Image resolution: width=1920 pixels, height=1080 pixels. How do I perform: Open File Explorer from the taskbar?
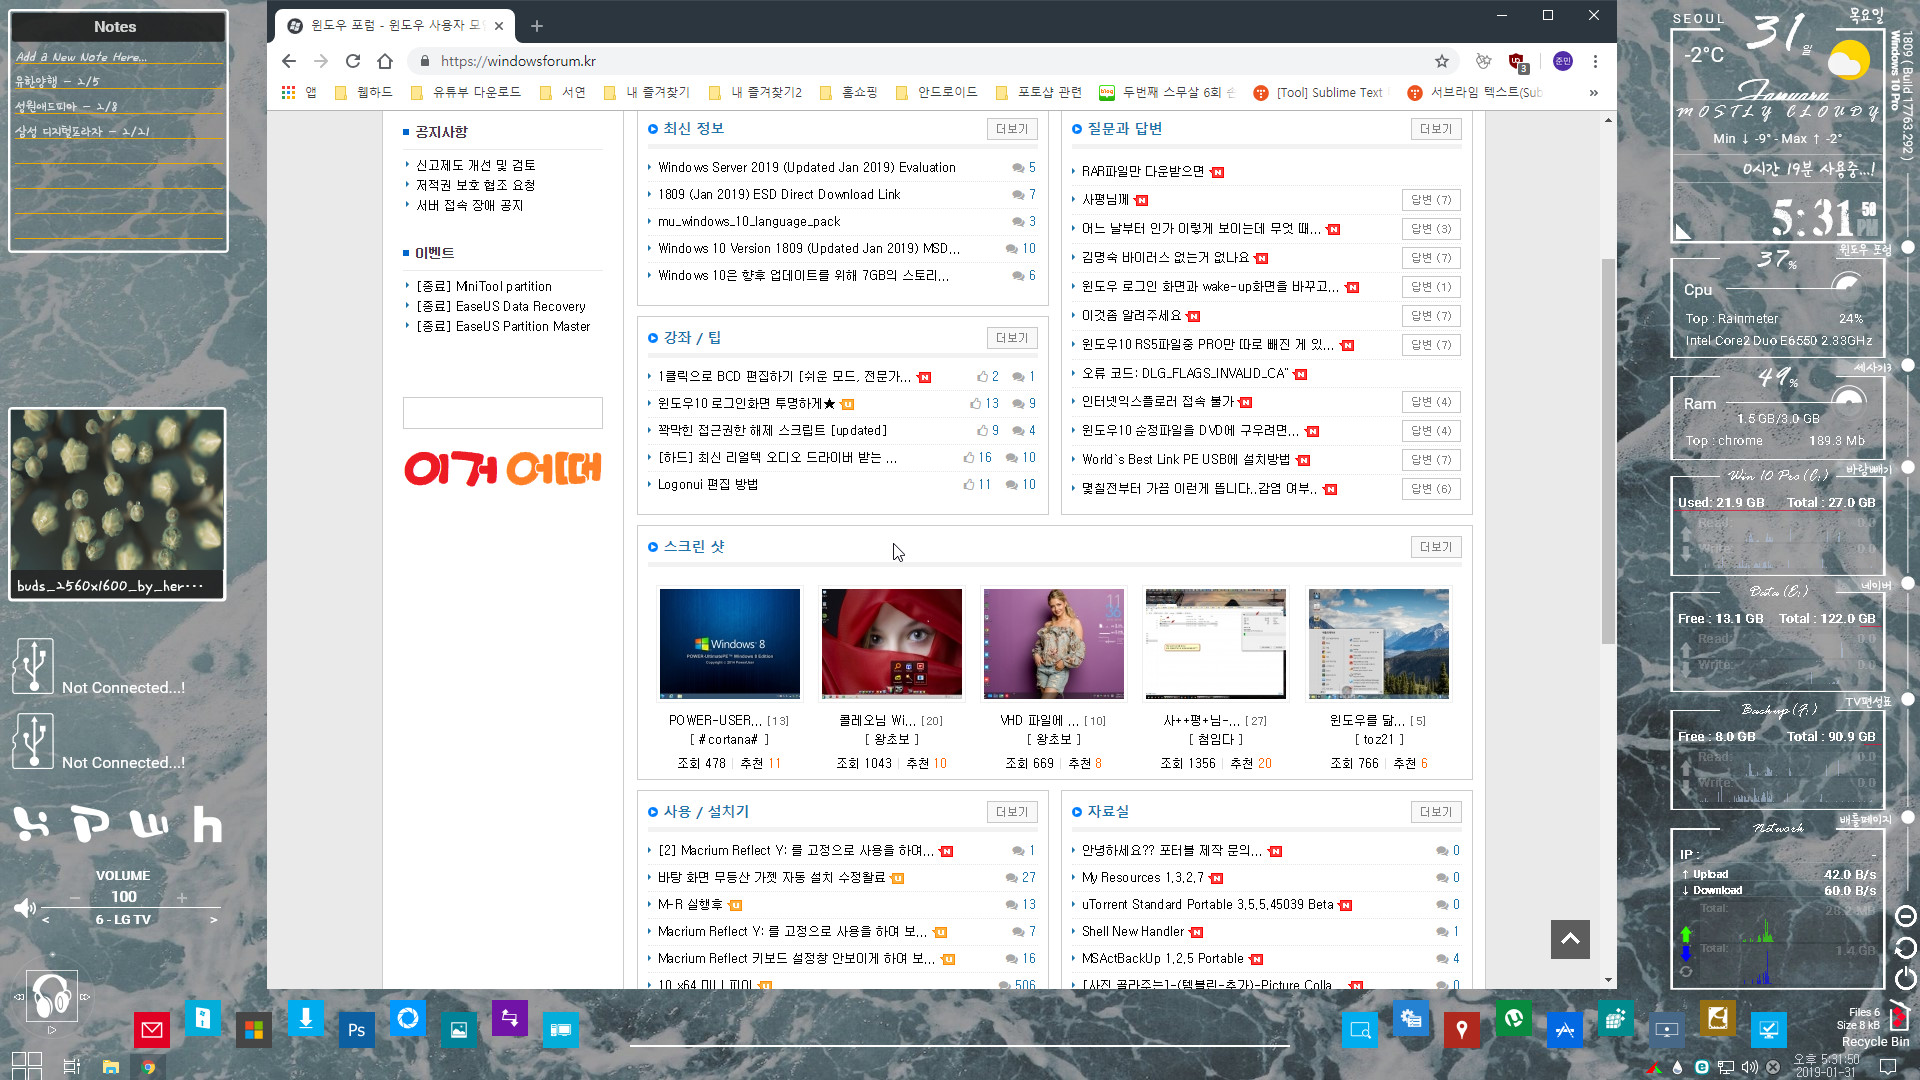(110, 1067)
